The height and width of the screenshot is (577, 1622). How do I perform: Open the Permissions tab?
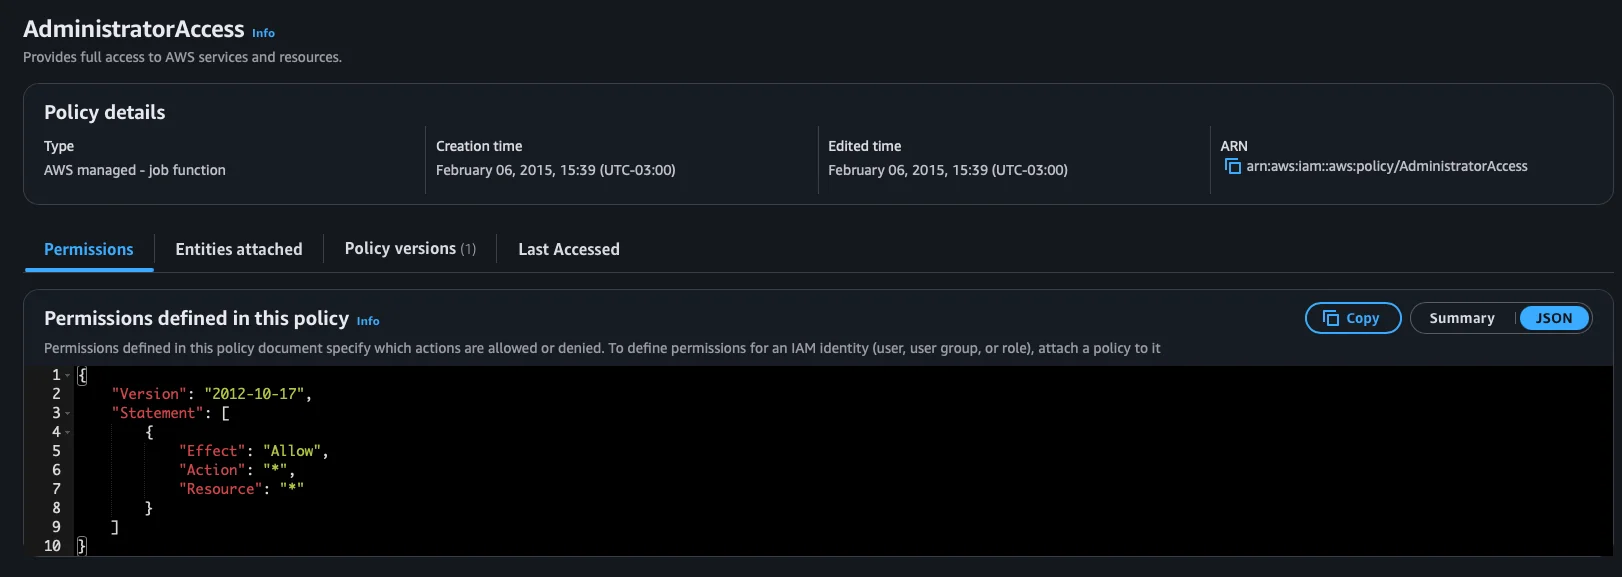[x=88, y=249]
